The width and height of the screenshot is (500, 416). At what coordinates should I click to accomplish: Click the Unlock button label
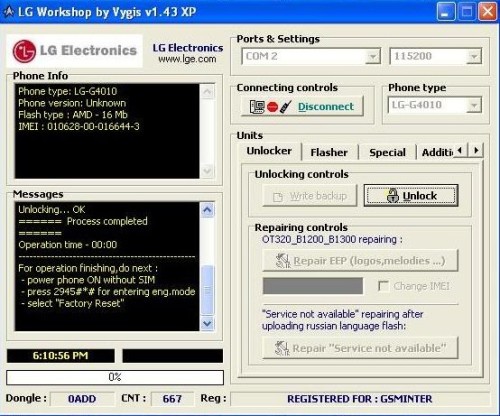[x=420, y=196]
